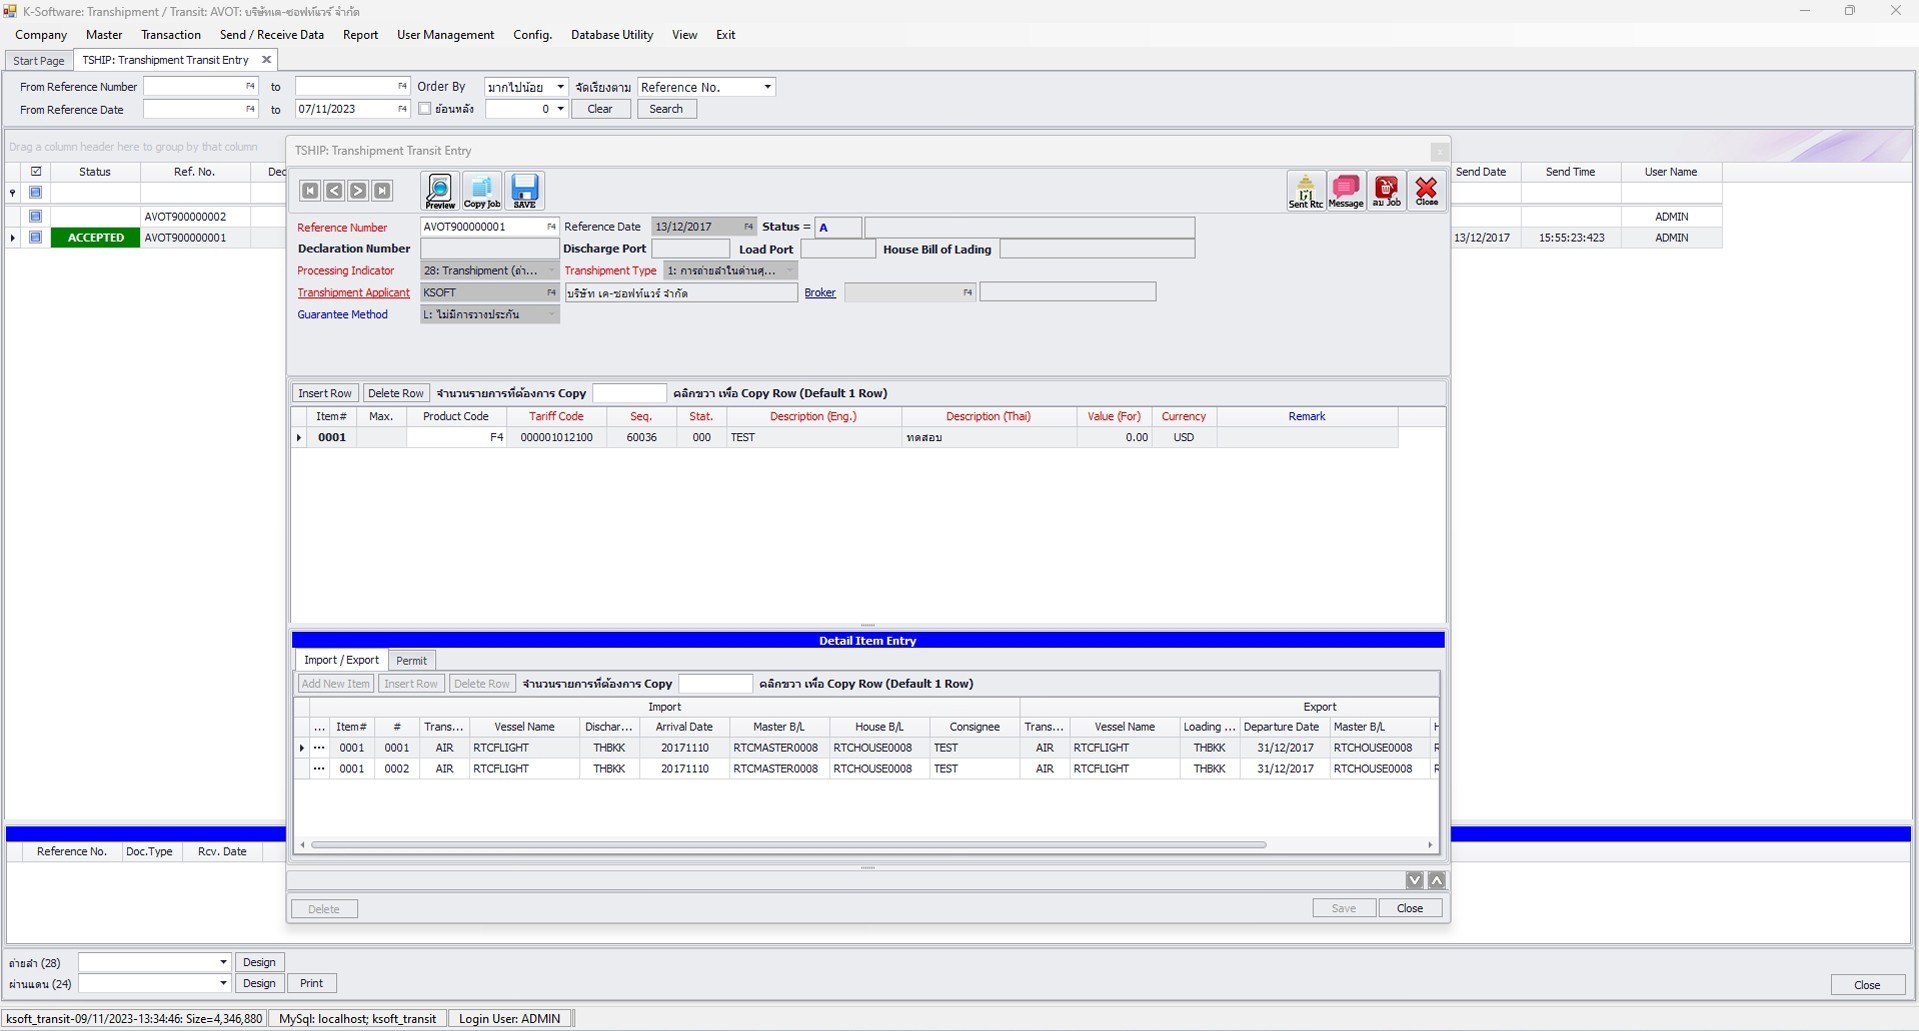Click the From Reference Number input field
This screenshot has width=1919, height=1031.
[x=195, y=86]
